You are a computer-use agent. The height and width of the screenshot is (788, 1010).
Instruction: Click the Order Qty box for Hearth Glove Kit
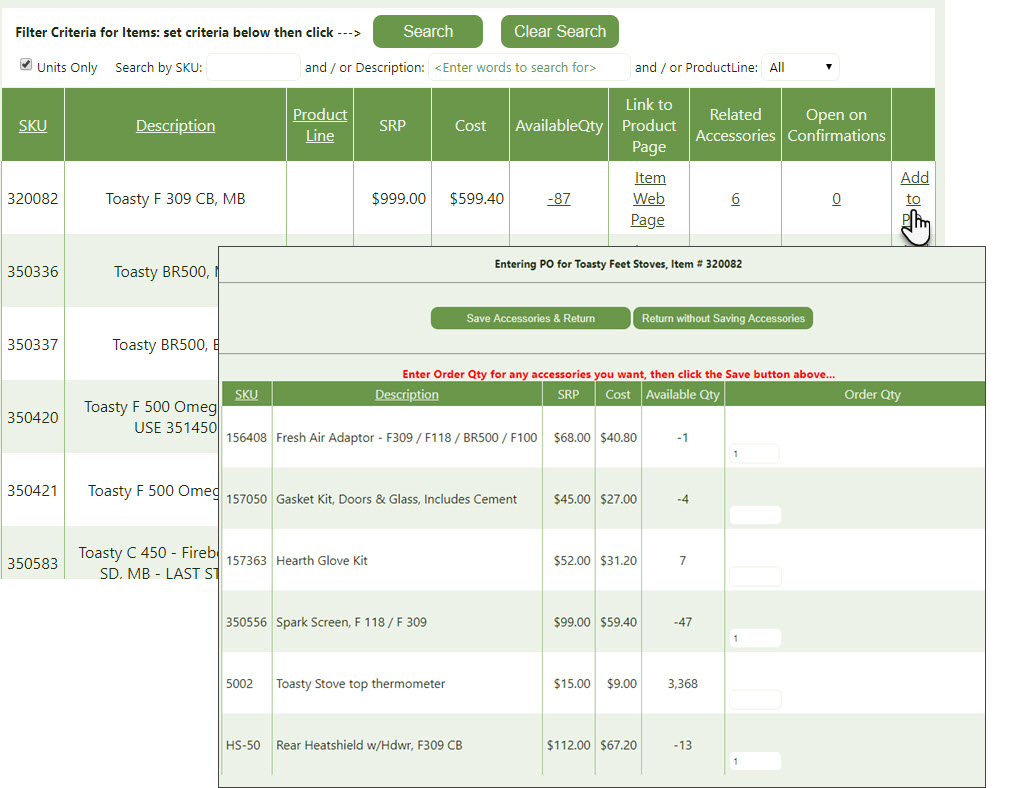[754, 576]
